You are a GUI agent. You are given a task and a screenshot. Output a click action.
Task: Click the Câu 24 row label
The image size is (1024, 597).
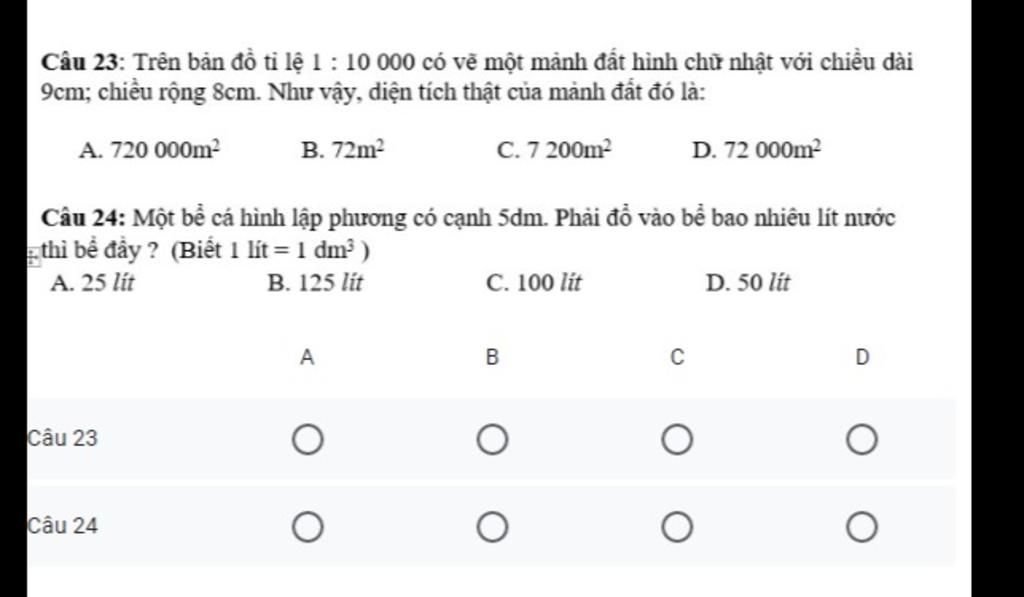pyautogui.click(x=63, y=526)
